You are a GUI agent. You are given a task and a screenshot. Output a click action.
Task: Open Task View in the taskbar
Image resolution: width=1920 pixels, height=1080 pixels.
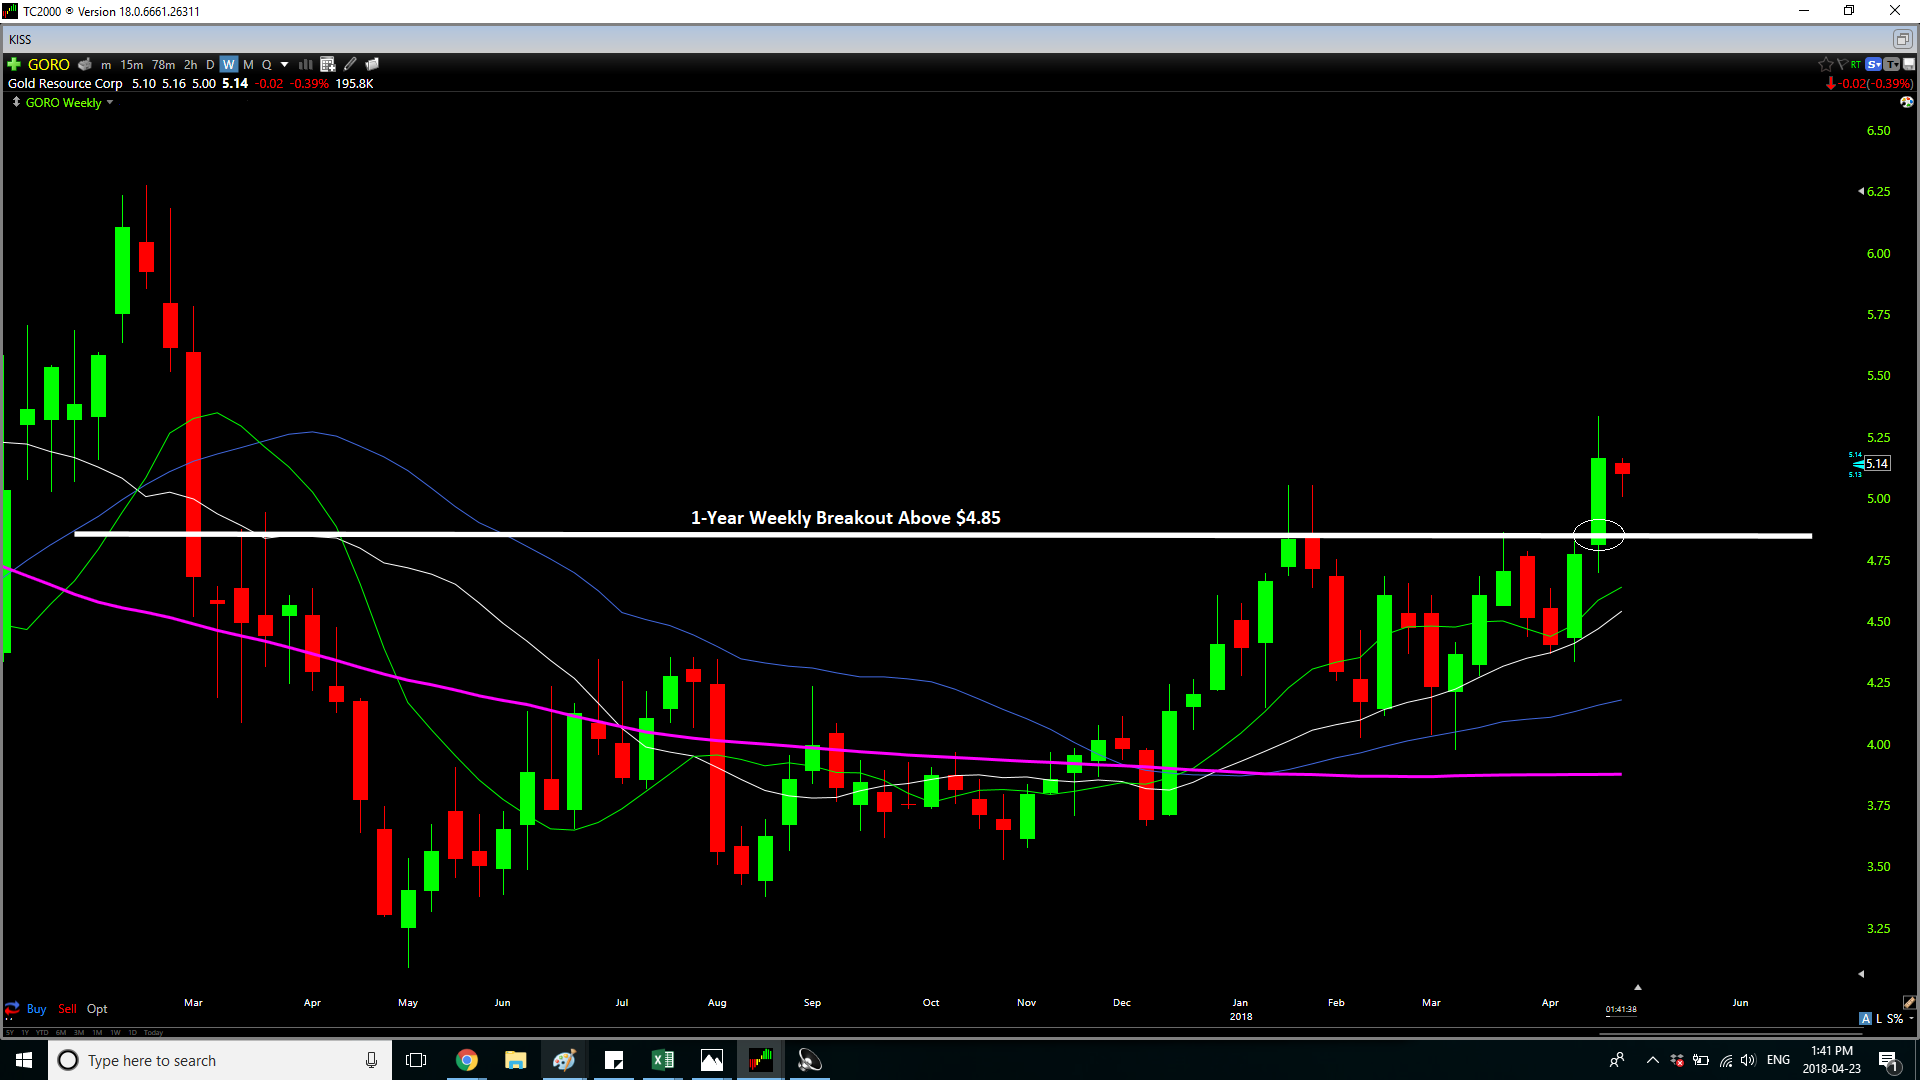(x=416, y=1060)
